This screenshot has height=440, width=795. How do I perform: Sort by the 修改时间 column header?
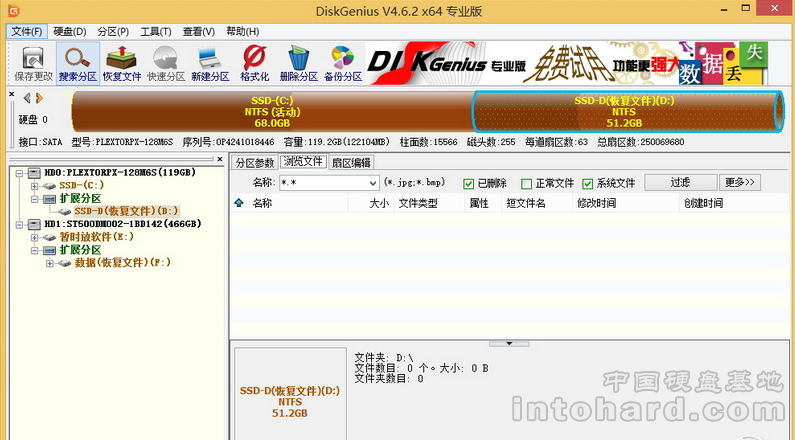pyautogui.click(x=626, y=203)
